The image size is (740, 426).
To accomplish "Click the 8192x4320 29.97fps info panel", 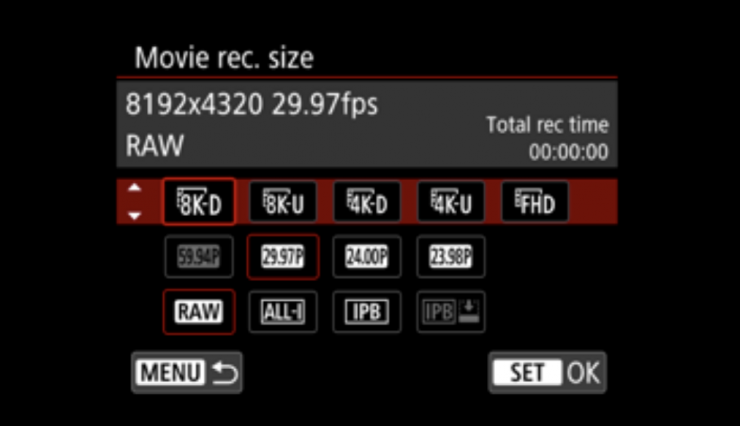I will tap(367, 124).
